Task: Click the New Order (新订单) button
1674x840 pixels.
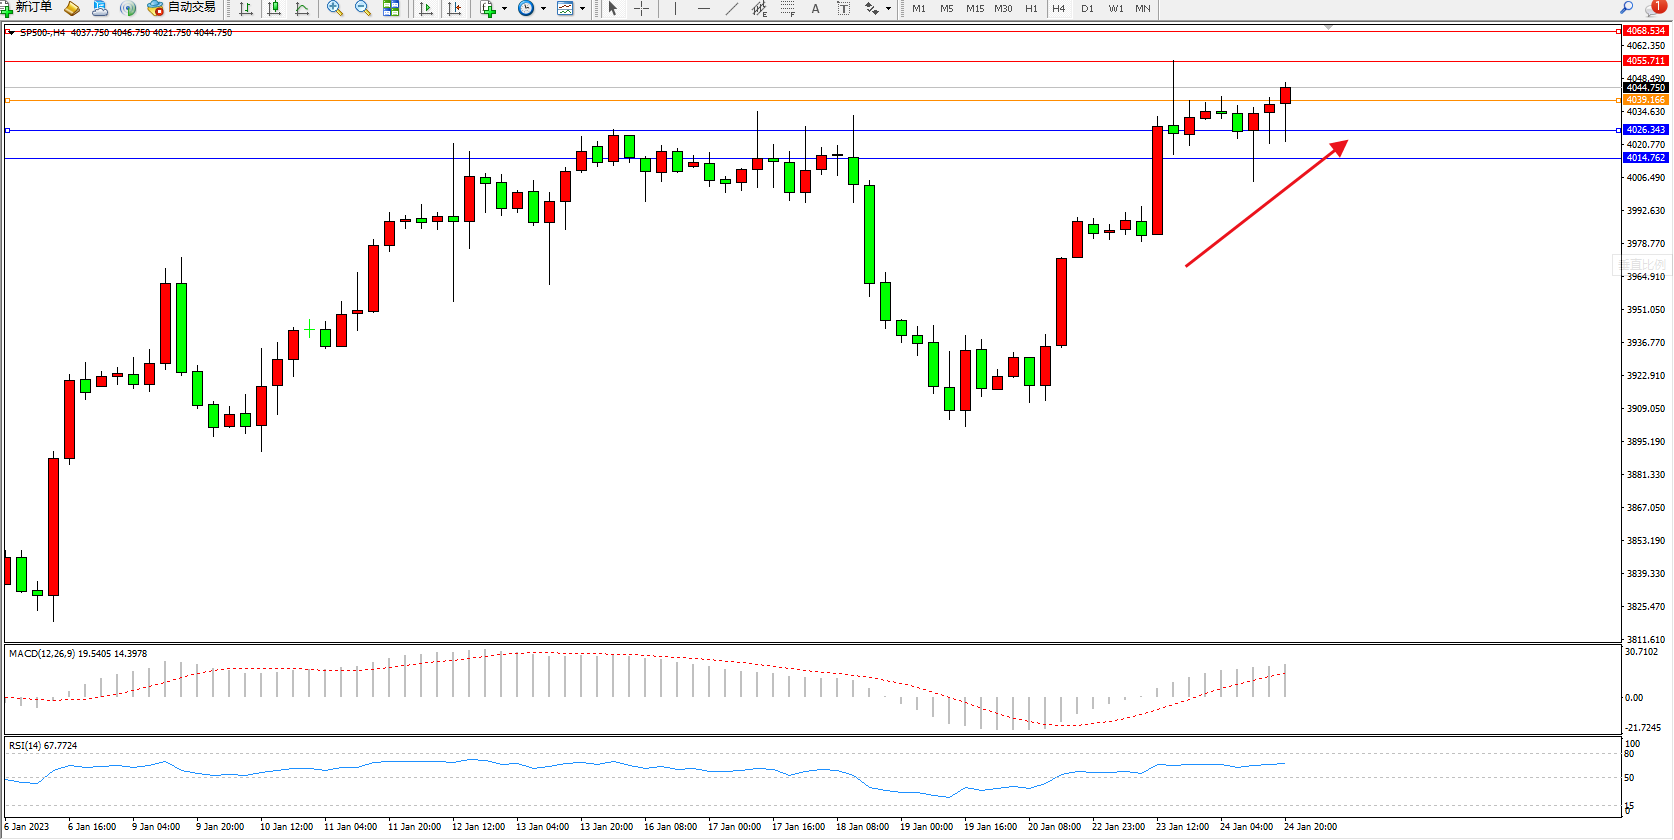Action: (27, 8)
